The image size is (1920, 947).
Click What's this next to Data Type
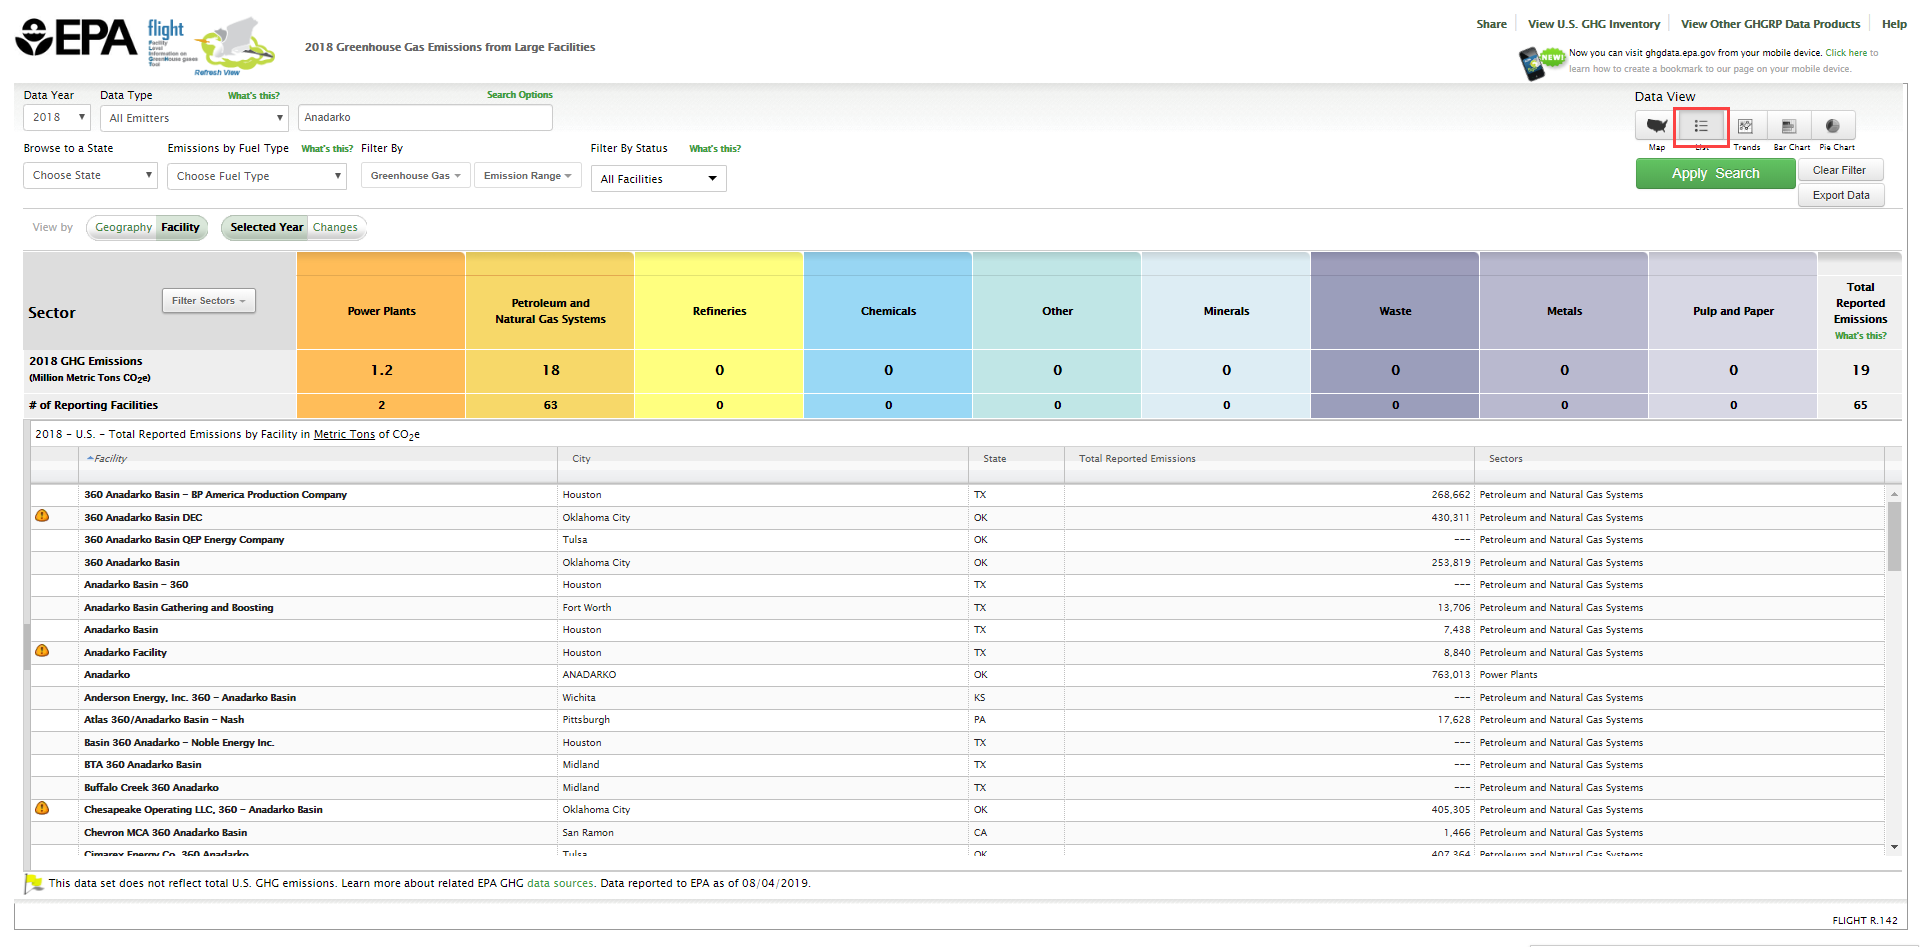click(x=253, y=96)
